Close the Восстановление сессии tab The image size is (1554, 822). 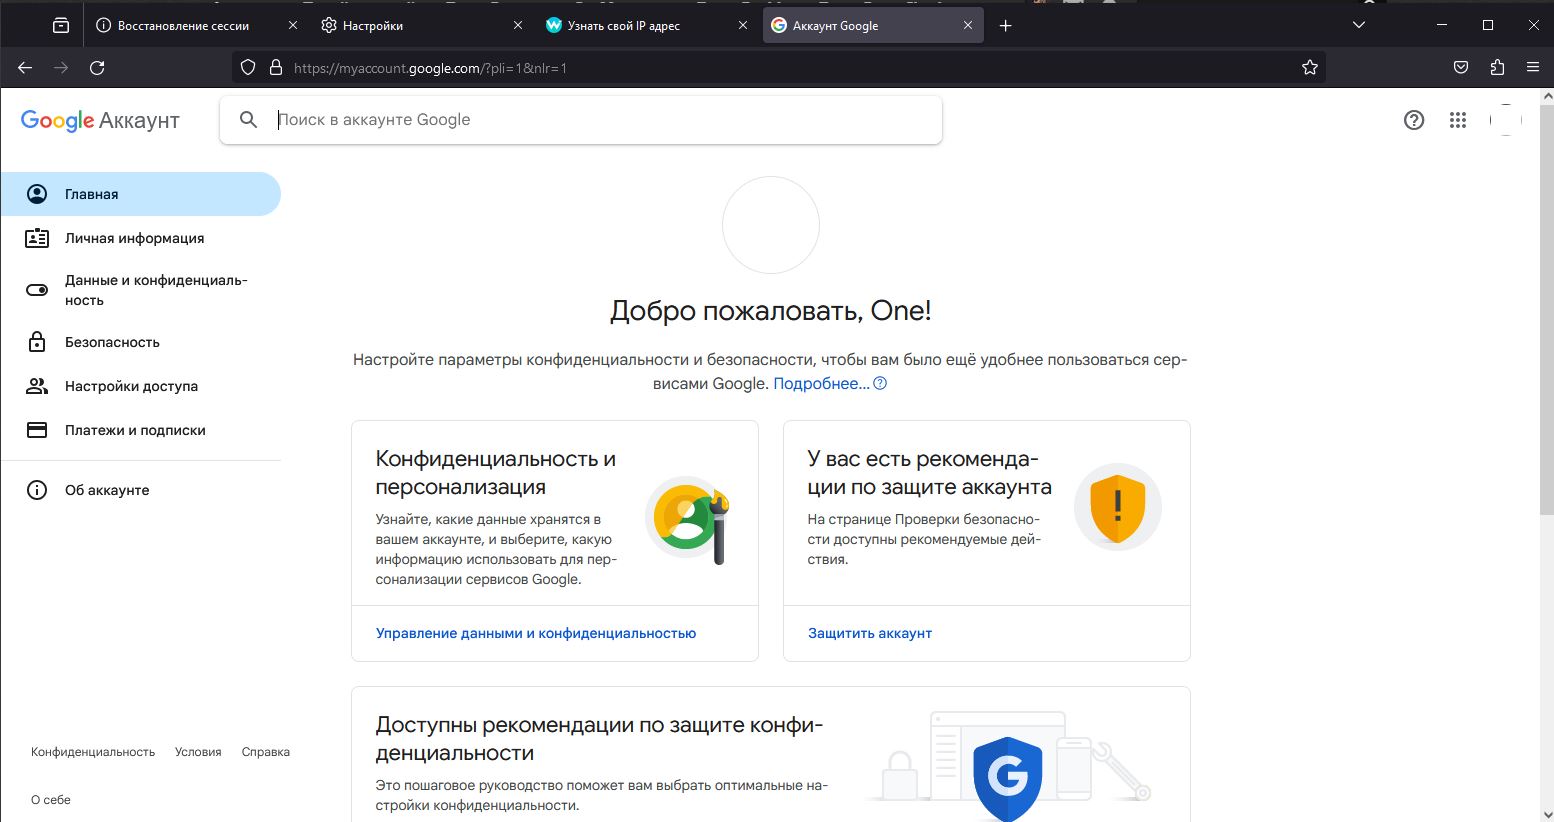[x=293, y=26]
